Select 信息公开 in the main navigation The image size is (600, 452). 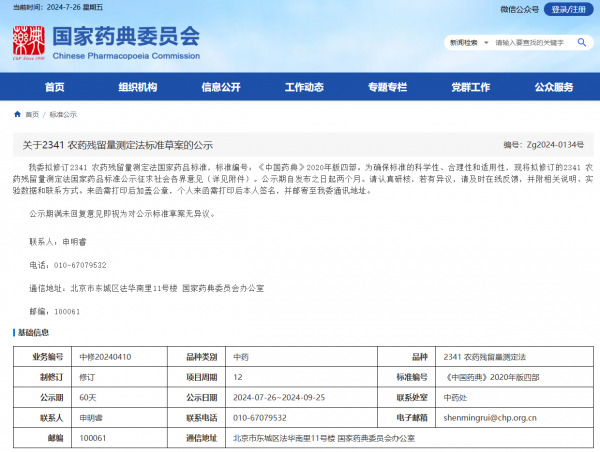tap(221, 87)
